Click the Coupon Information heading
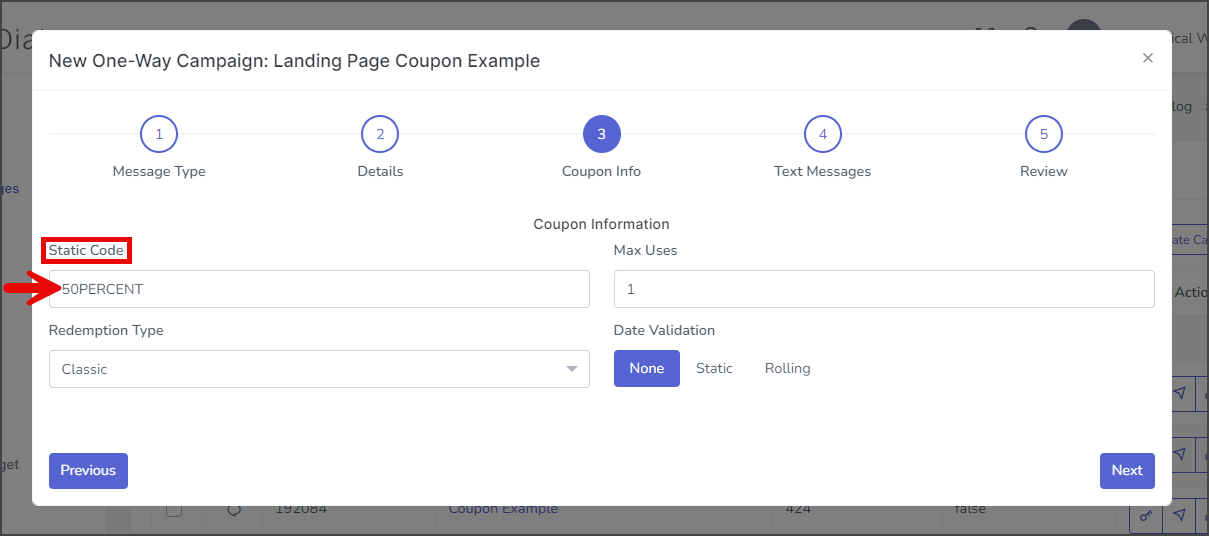 601,224
